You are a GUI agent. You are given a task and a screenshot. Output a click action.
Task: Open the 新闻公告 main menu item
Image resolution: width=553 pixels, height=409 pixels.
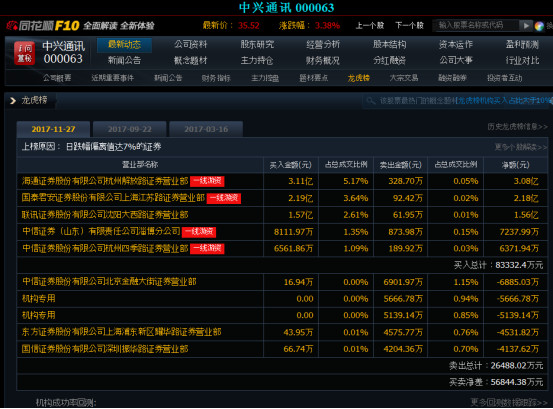(124, 60)
